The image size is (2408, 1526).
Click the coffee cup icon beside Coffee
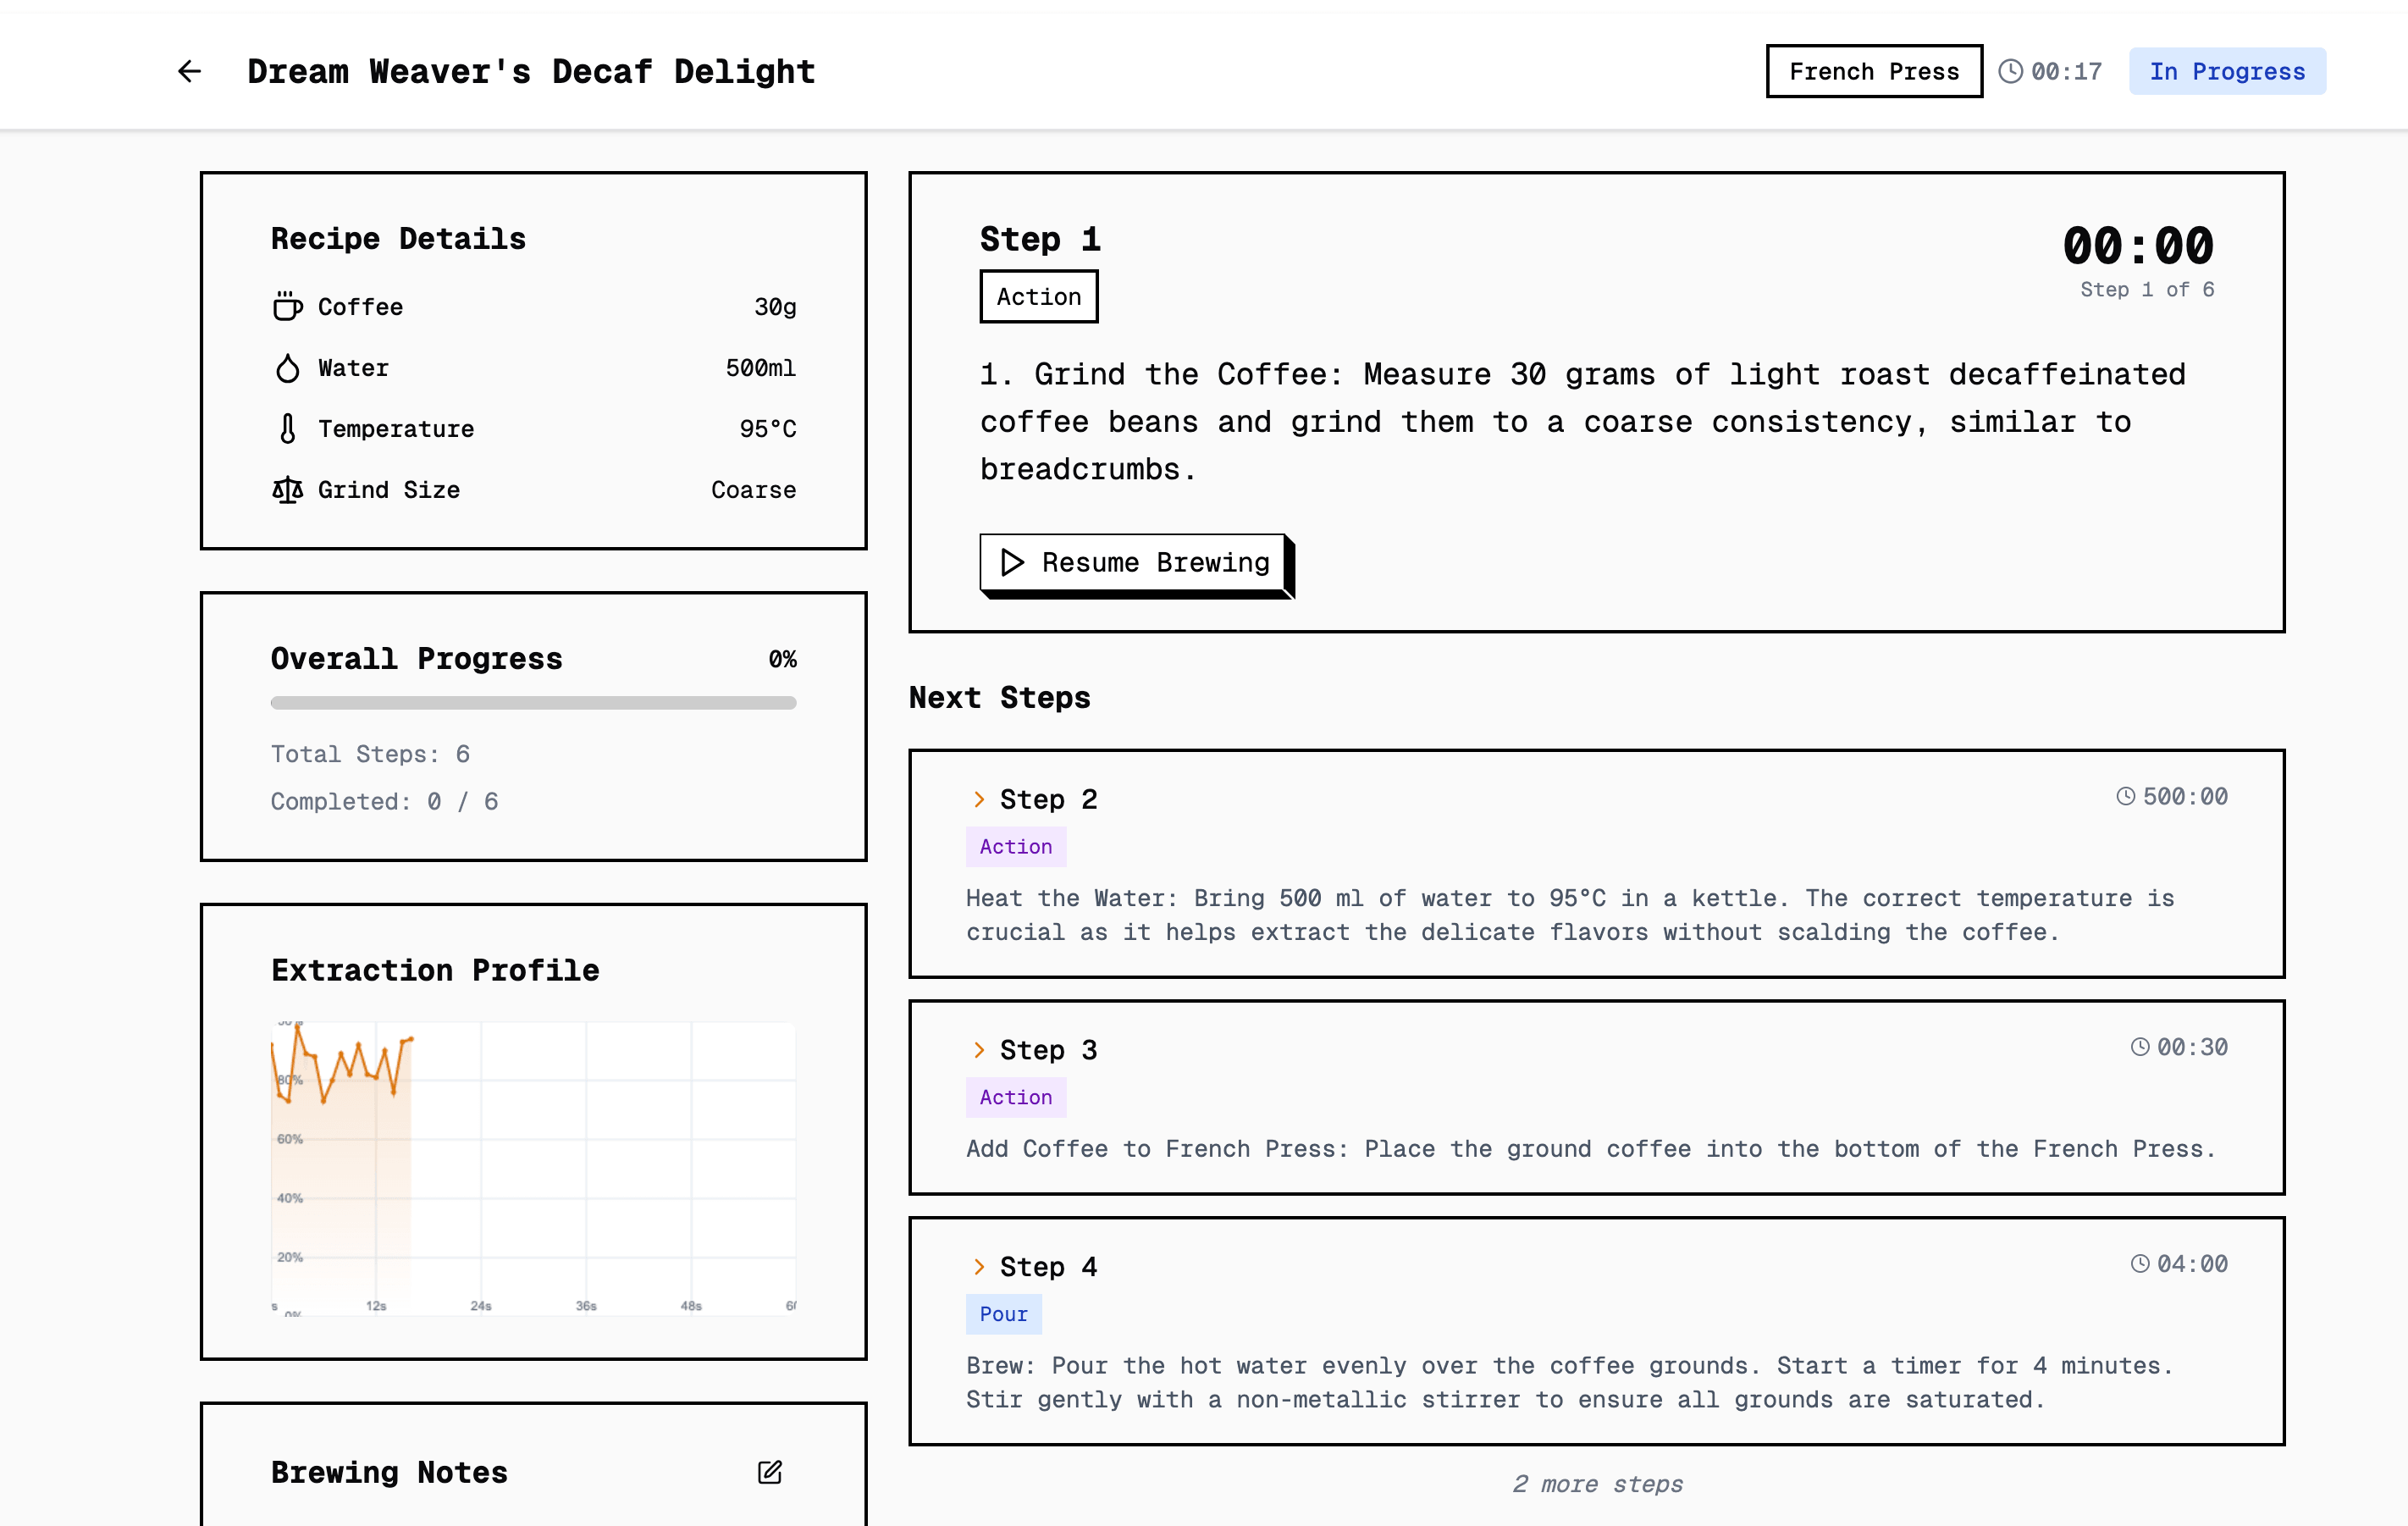pos(287,306)
